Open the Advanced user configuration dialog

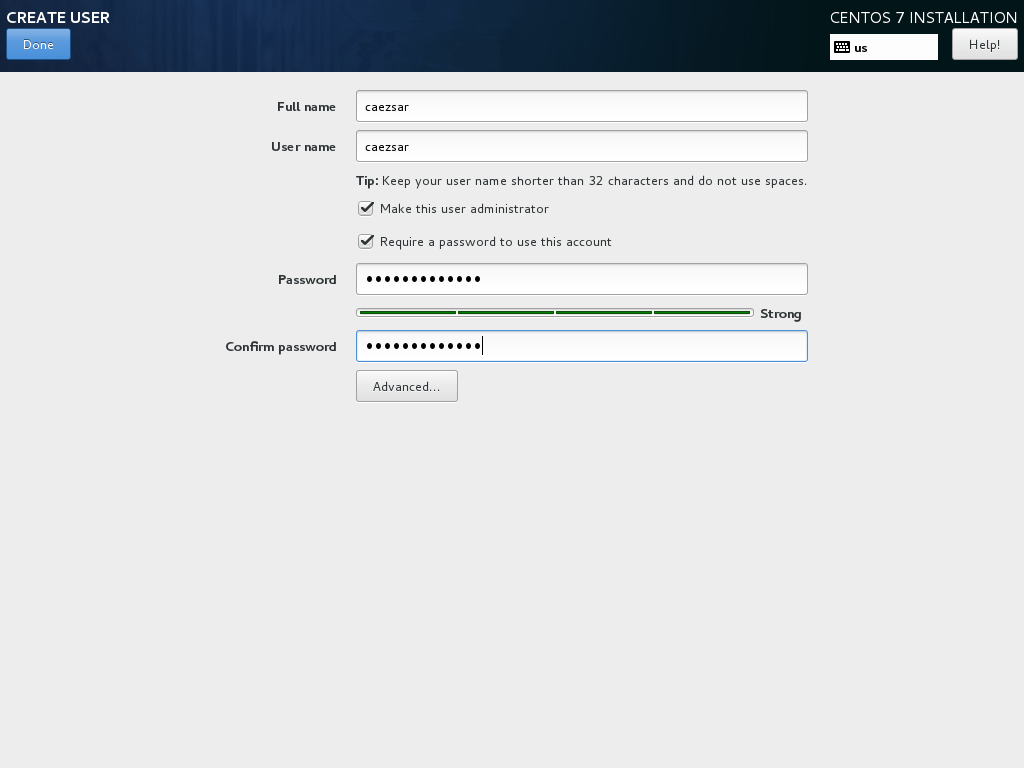pyautogui.click(x=406, y=386)
